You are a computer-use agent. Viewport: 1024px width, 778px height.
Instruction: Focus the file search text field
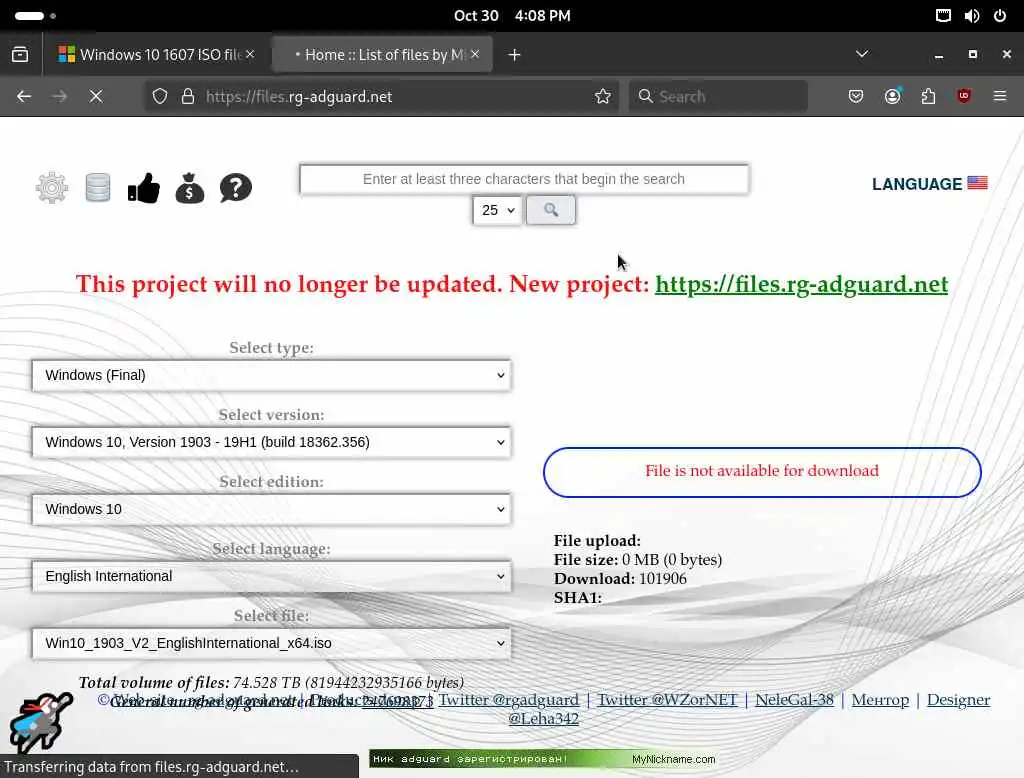[524, 179]
